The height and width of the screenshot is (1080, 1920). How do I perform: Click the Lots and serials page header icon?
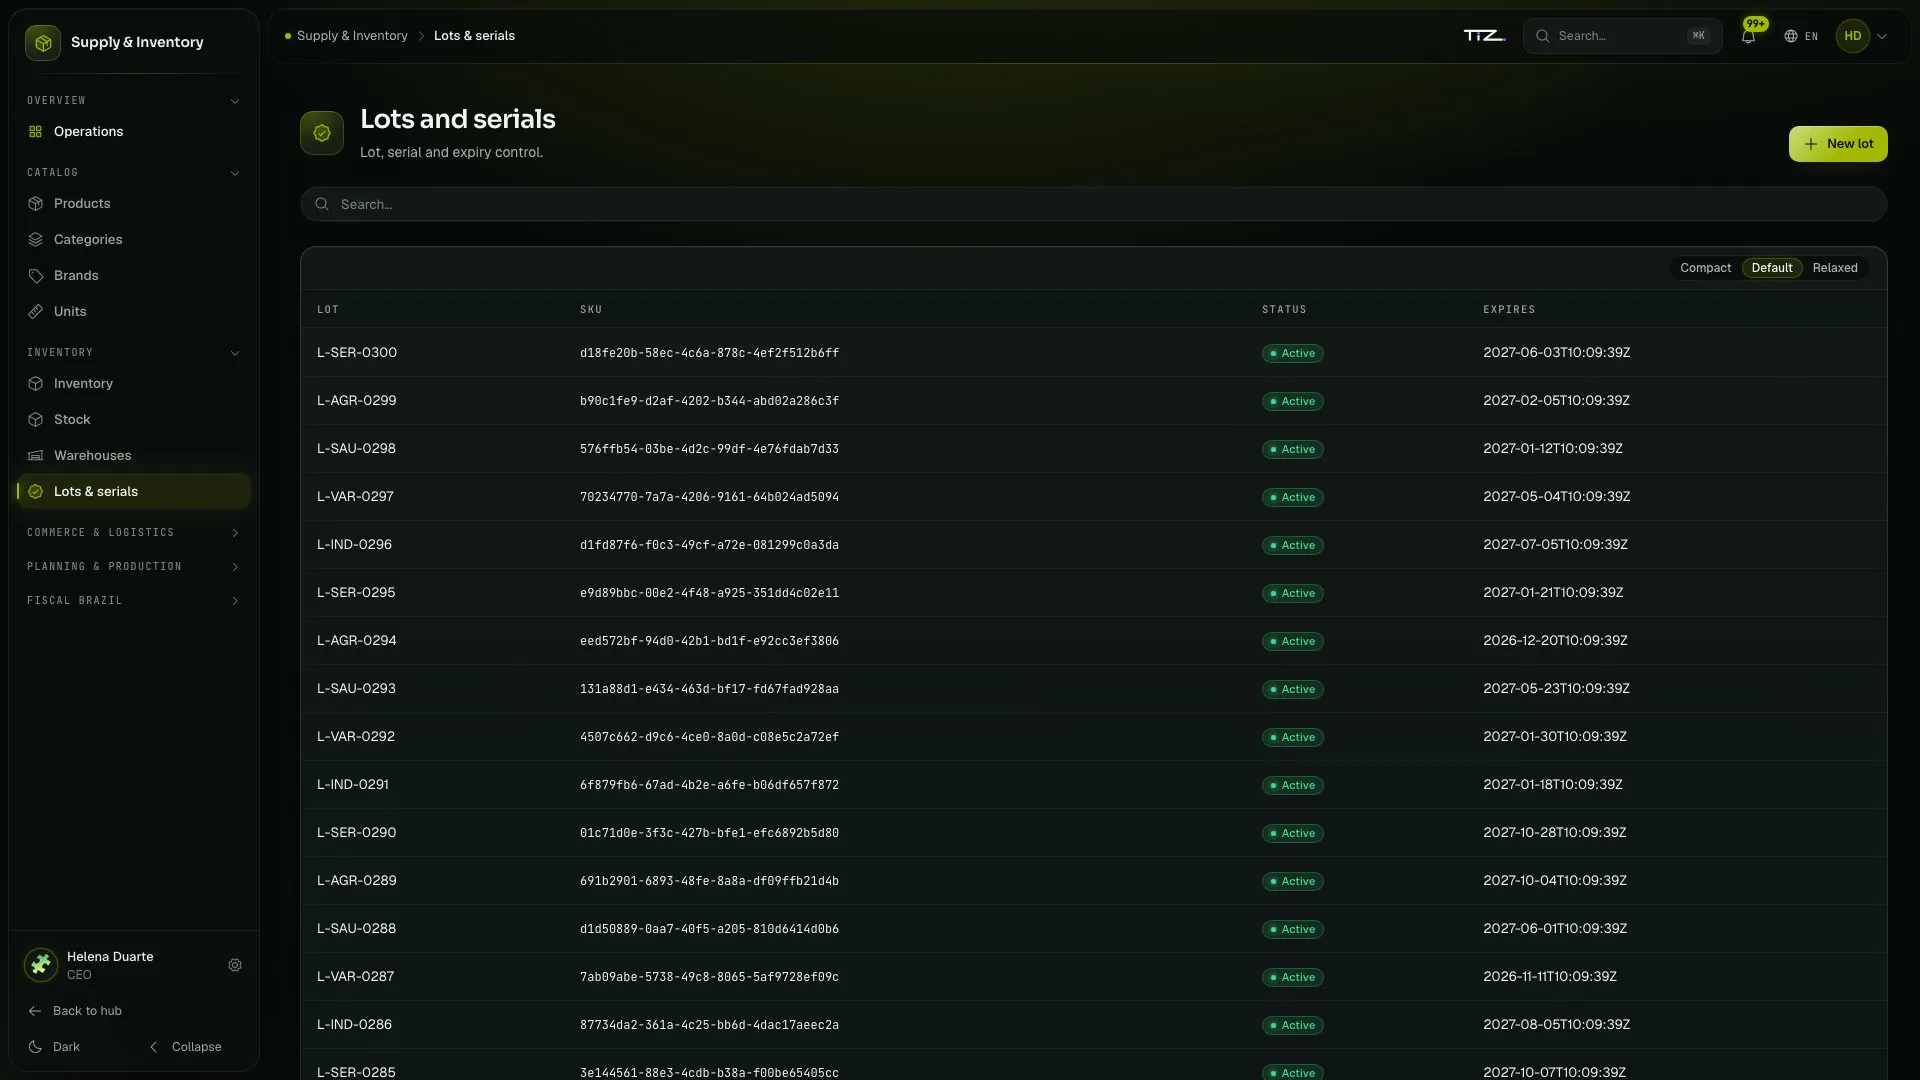pos(322,133)
